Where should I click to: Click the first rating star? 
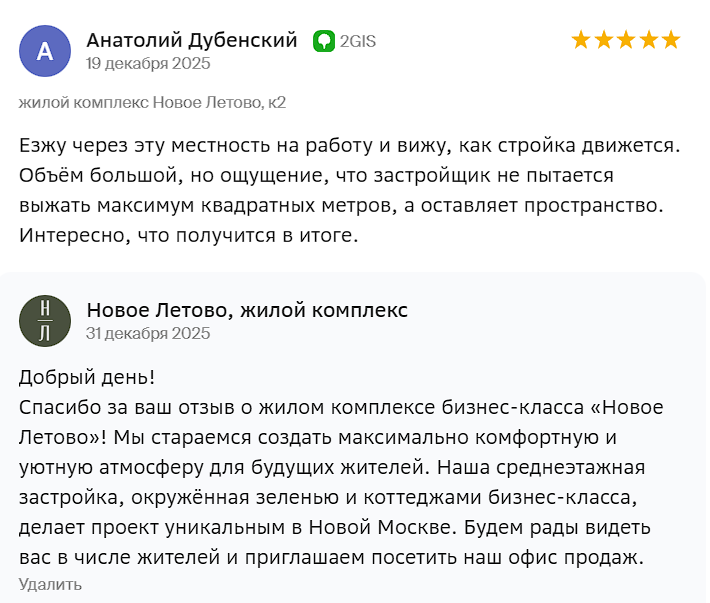[x=581, y=40]
